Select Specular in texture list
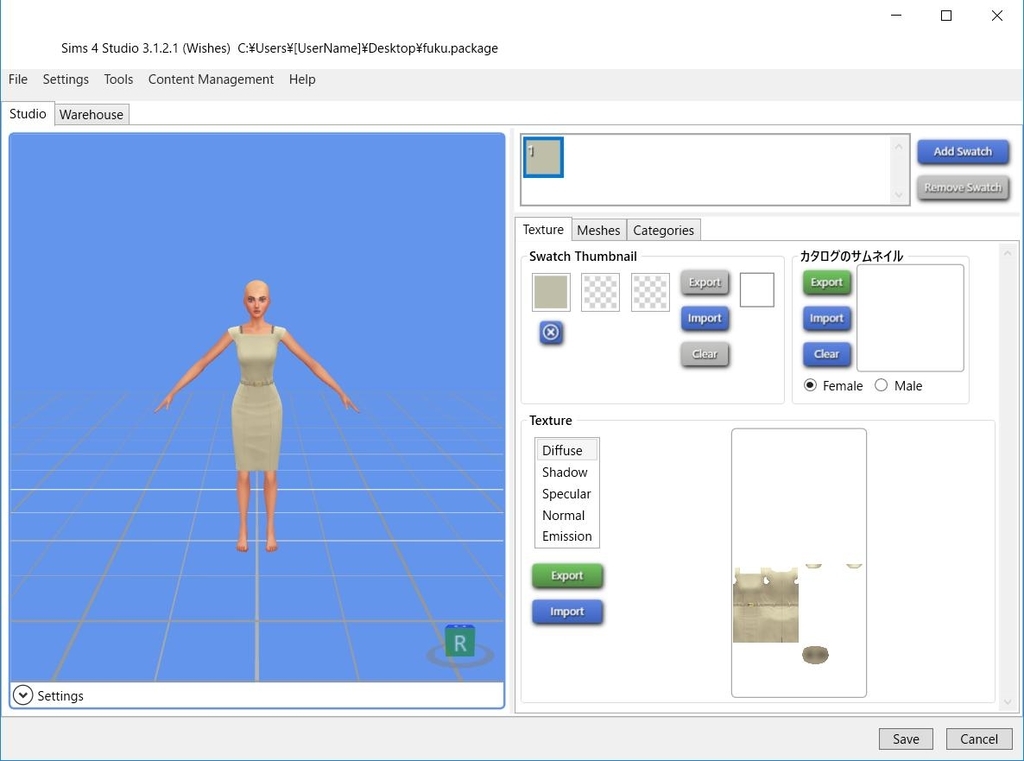Image resolution: width=1024 pixels, height=761 pixels. coord(566,493)
